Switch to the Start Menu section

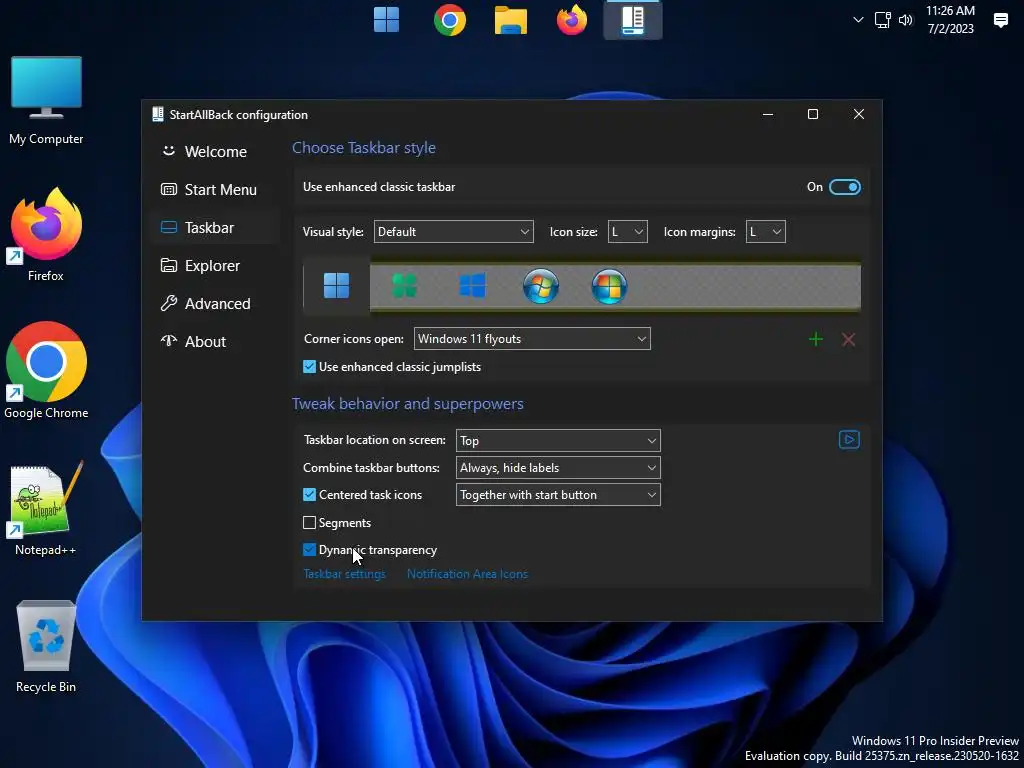[216, 190]
